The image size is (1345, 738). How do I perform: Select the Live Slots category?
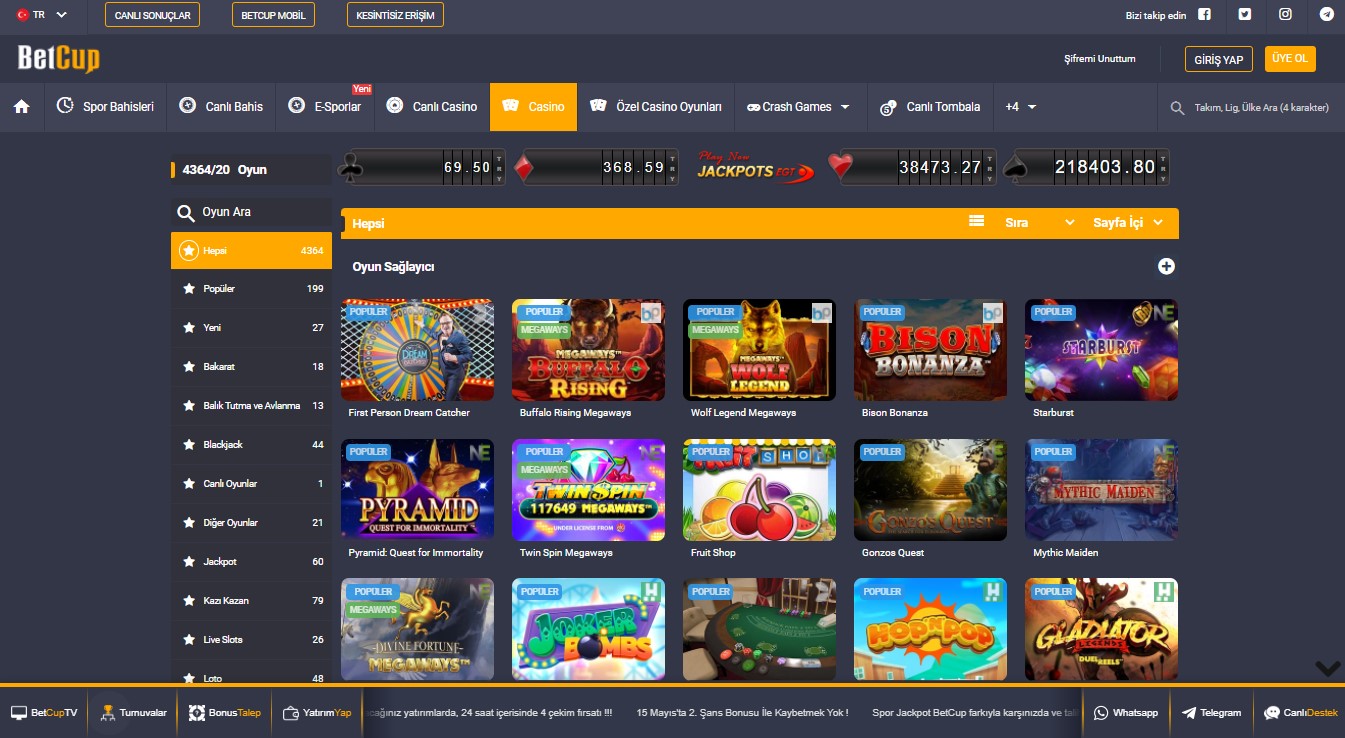click(251, 640)
